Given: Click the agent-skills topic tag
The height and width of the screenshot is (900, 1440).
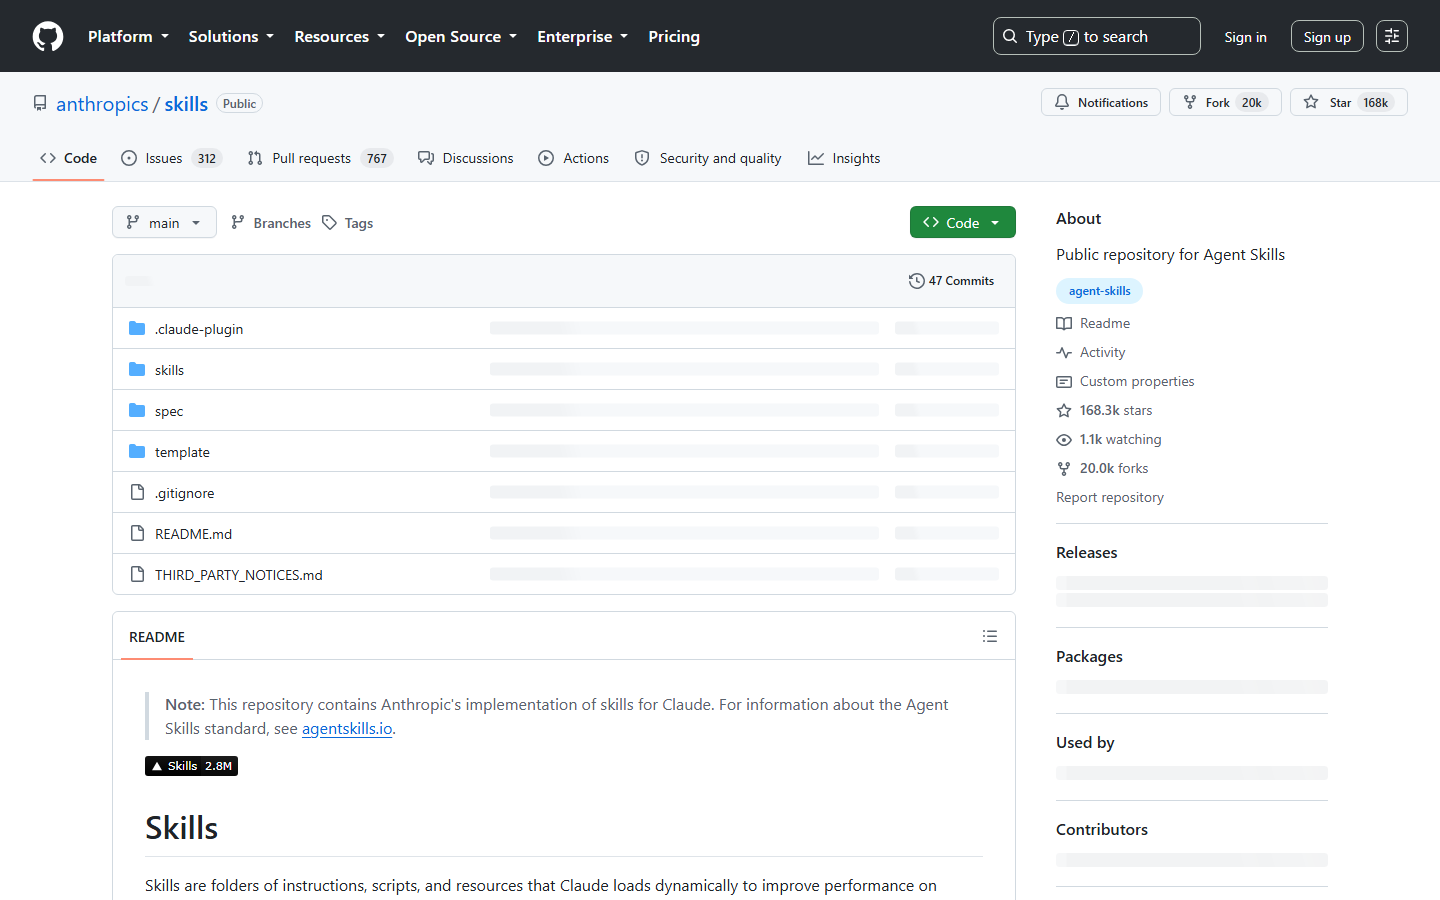Looking at the screenshot, I should click(1099, 291).
